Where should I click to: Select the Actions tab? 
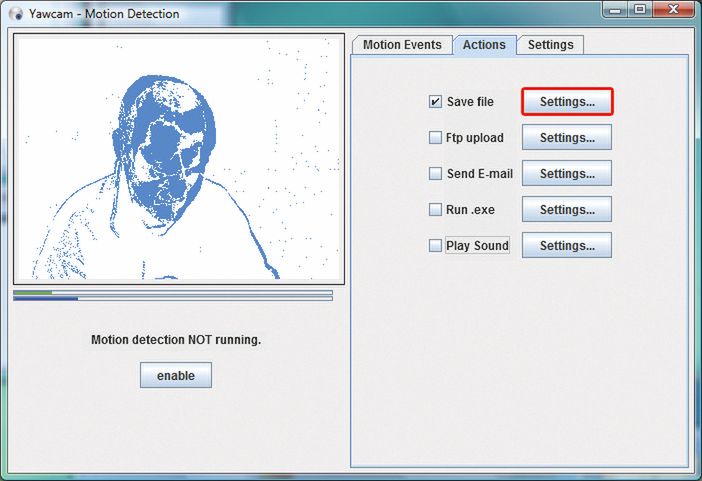(x=484, y=45)
